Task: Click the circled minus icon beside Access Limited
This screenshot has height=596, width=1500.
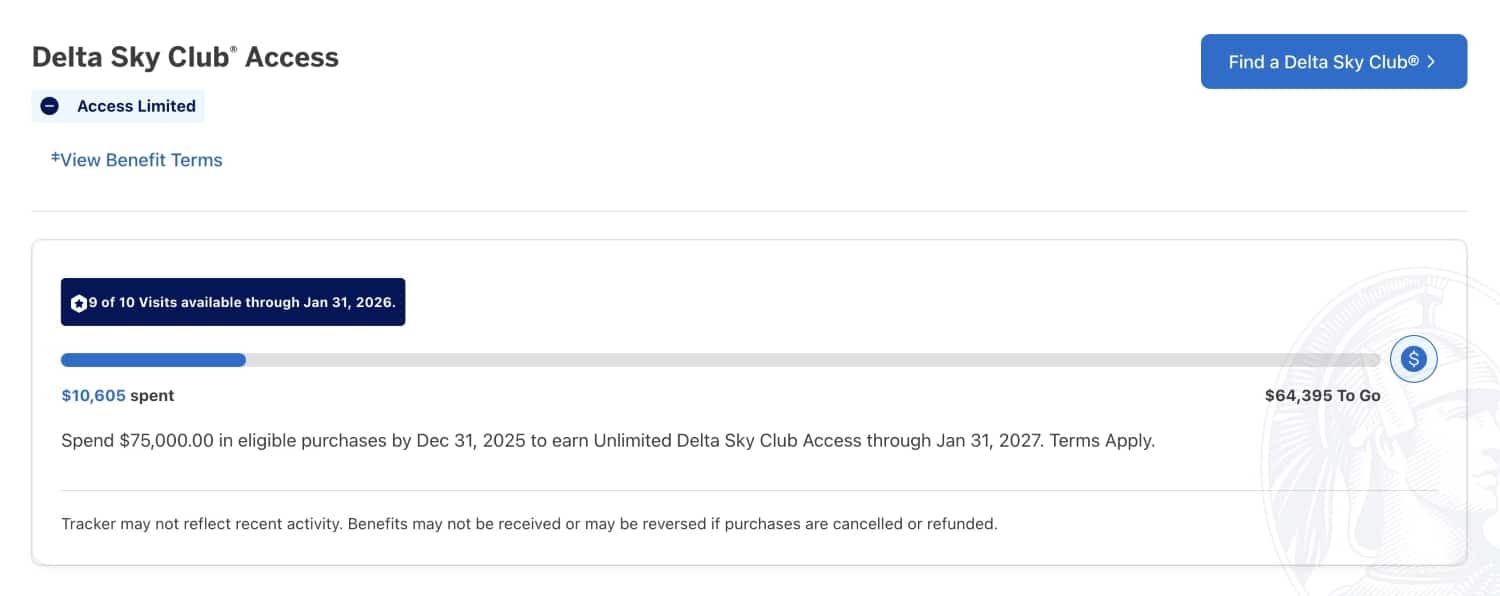Action: (x=49, y=105)
